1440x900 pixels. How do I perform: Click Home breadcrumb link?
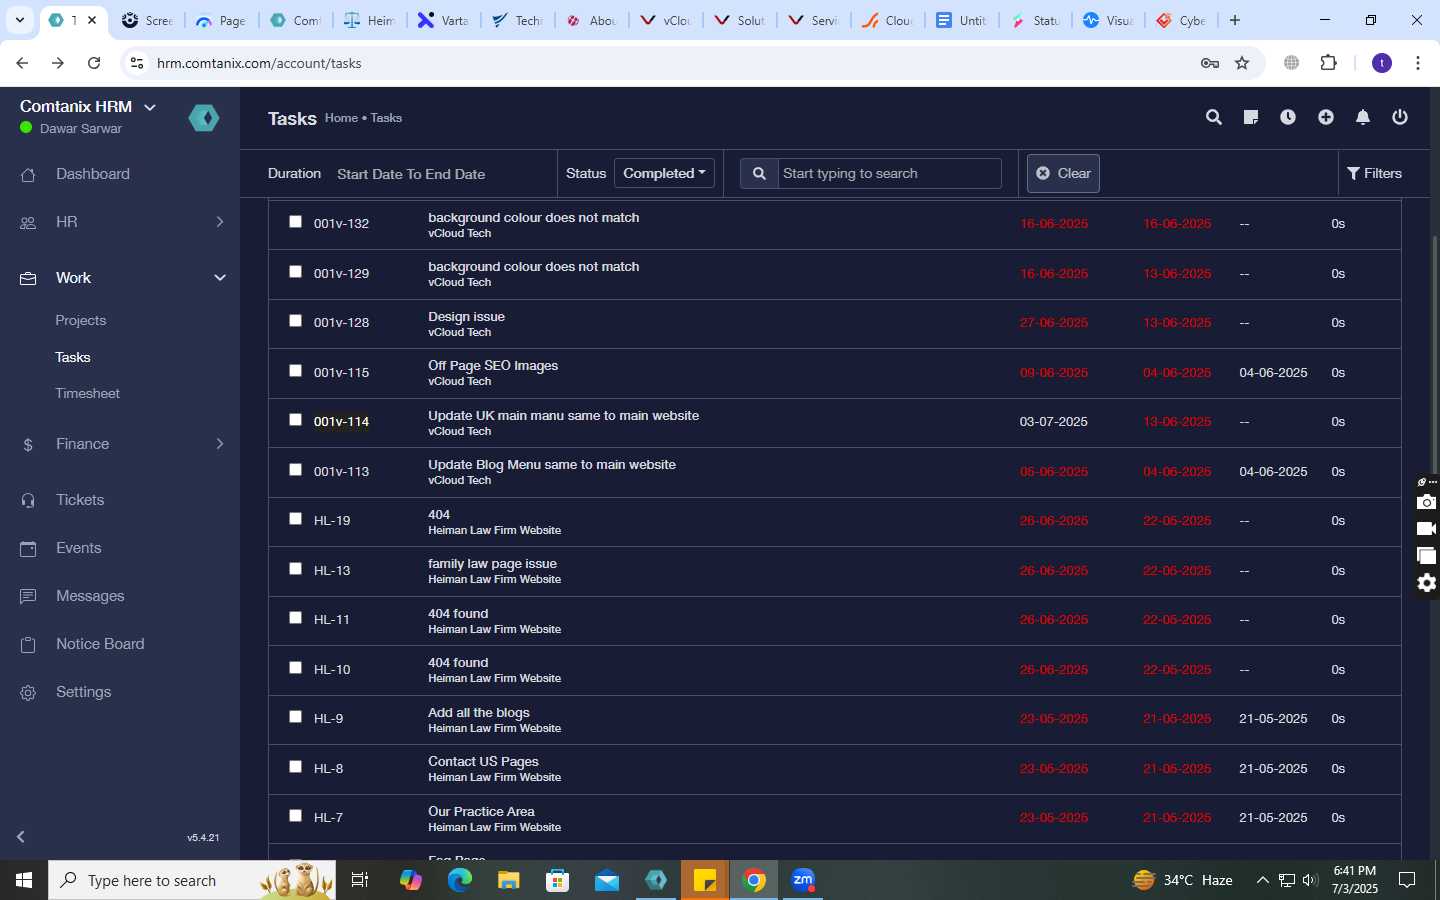click(x=341, y=118)
